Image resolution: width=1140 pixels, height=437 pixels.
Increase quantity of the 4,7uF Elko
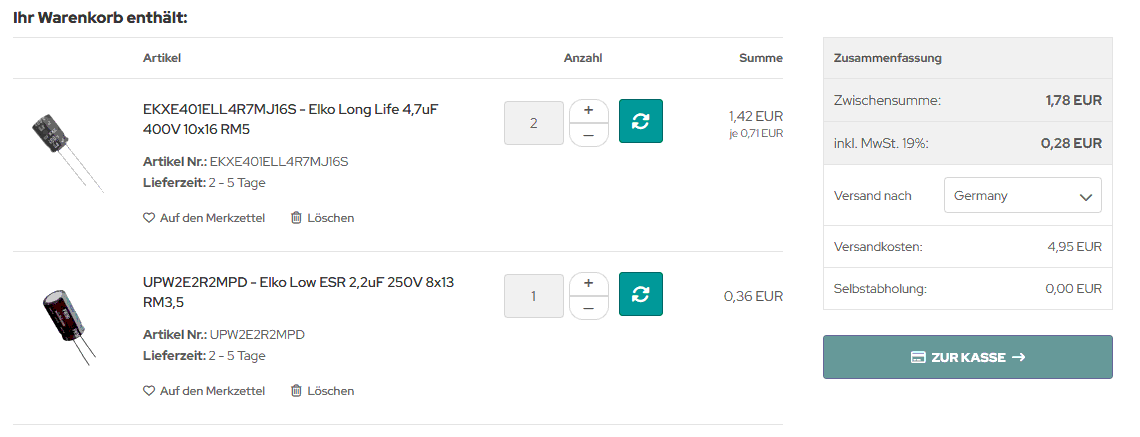pos(588,111)
